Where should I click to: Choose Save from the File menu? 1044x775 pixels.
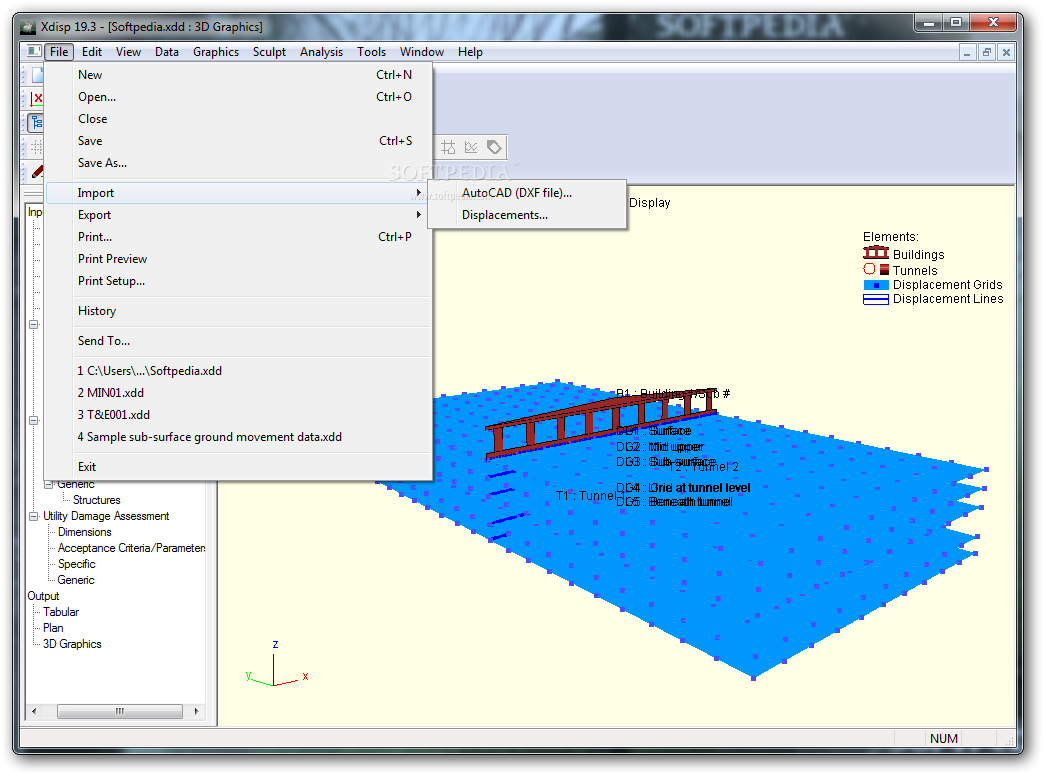(240, 140)
